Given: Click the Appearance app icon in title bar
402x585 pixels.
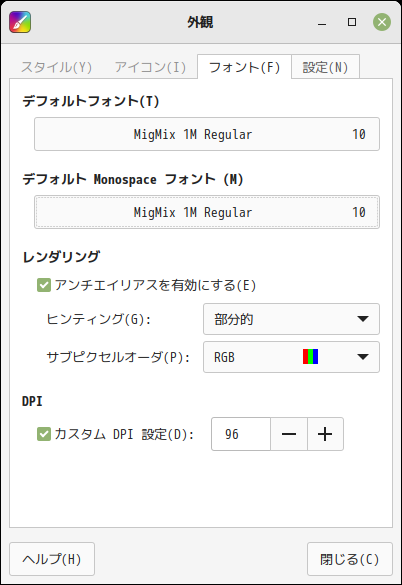Looking at the screenshot, I should (20, 22).
